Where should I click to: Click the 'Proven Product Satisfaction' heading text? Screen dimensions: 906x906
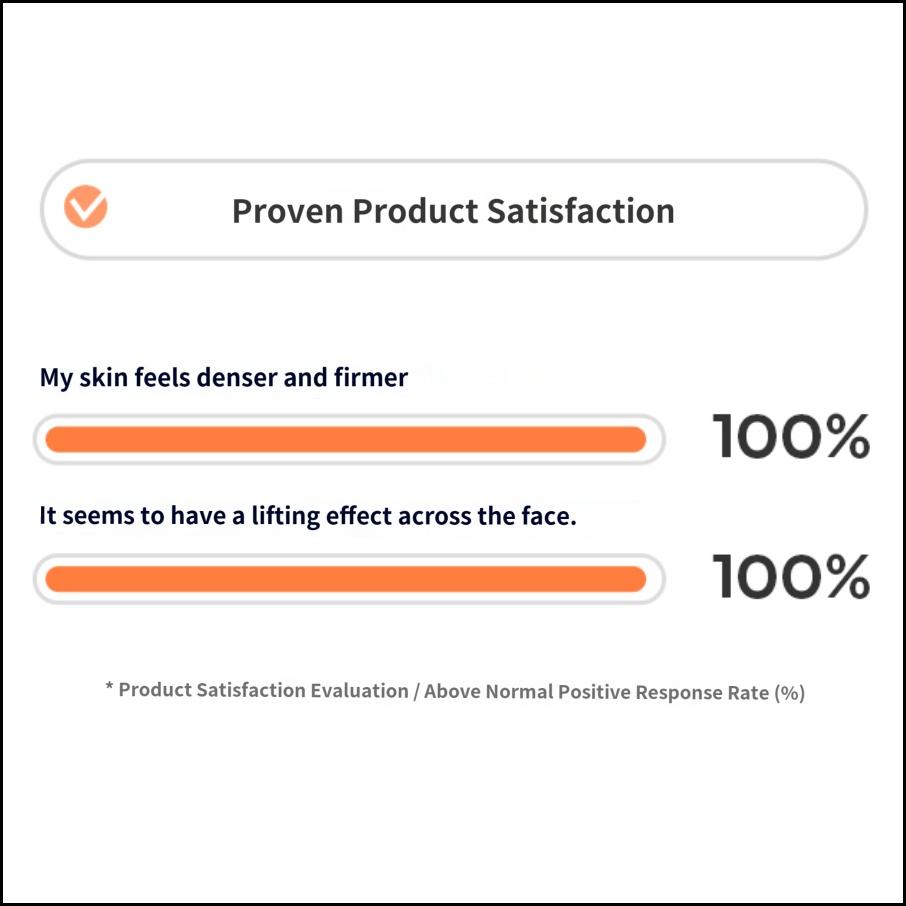pyautogui.click(x=453, y=211)
